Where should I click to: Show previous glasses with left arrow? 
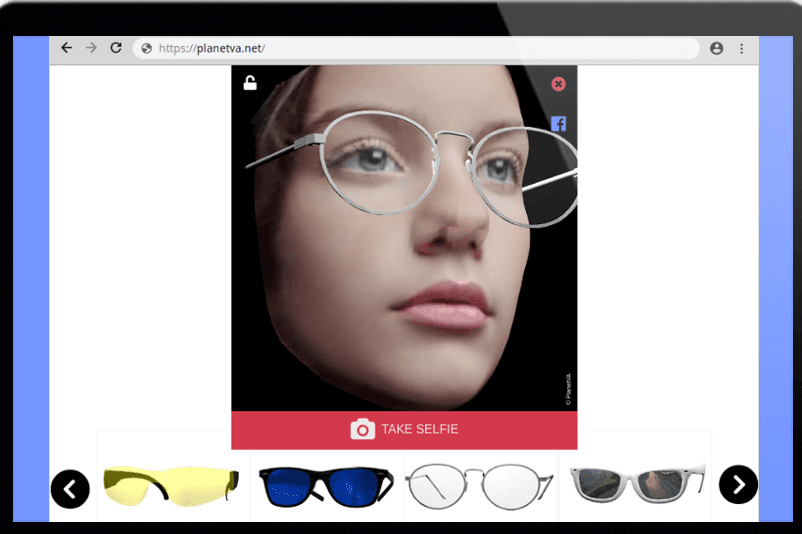(x=70, y=489)
